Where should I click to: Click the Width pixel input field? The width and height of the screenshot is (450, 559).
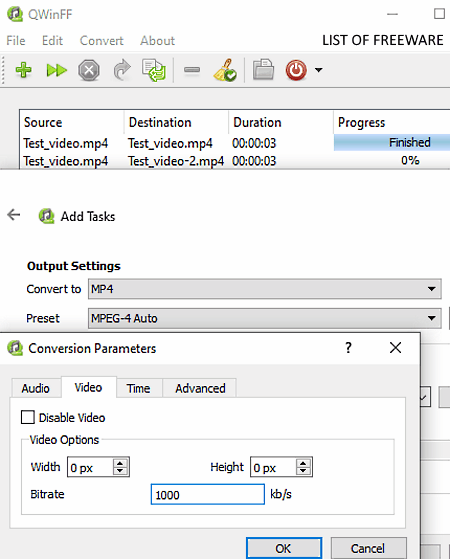coord(91,467)
